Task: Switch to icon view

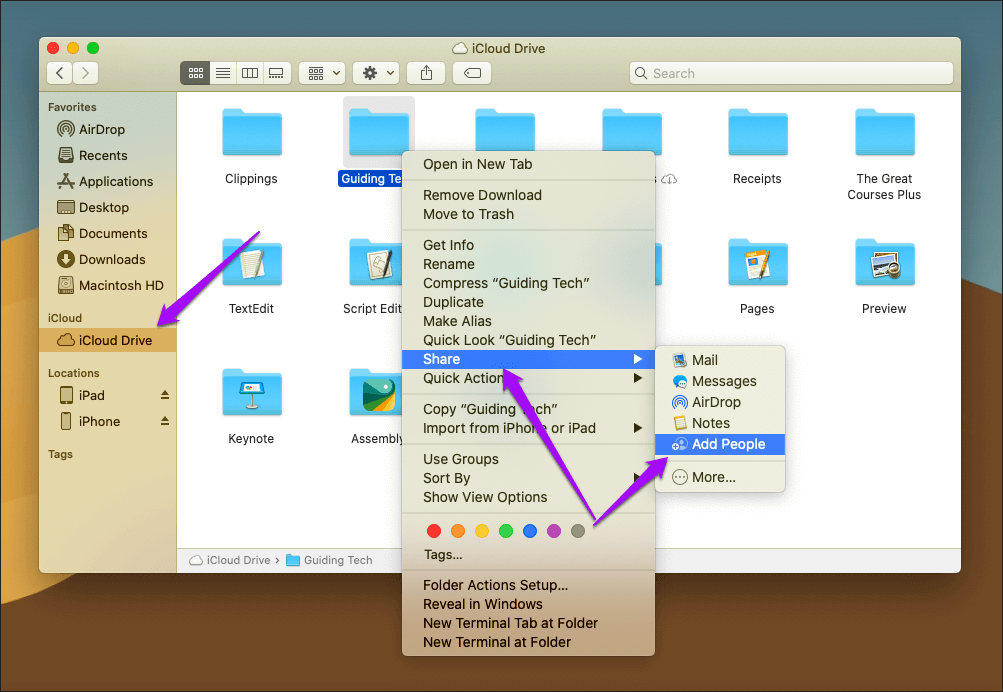Action: (195, 73)
